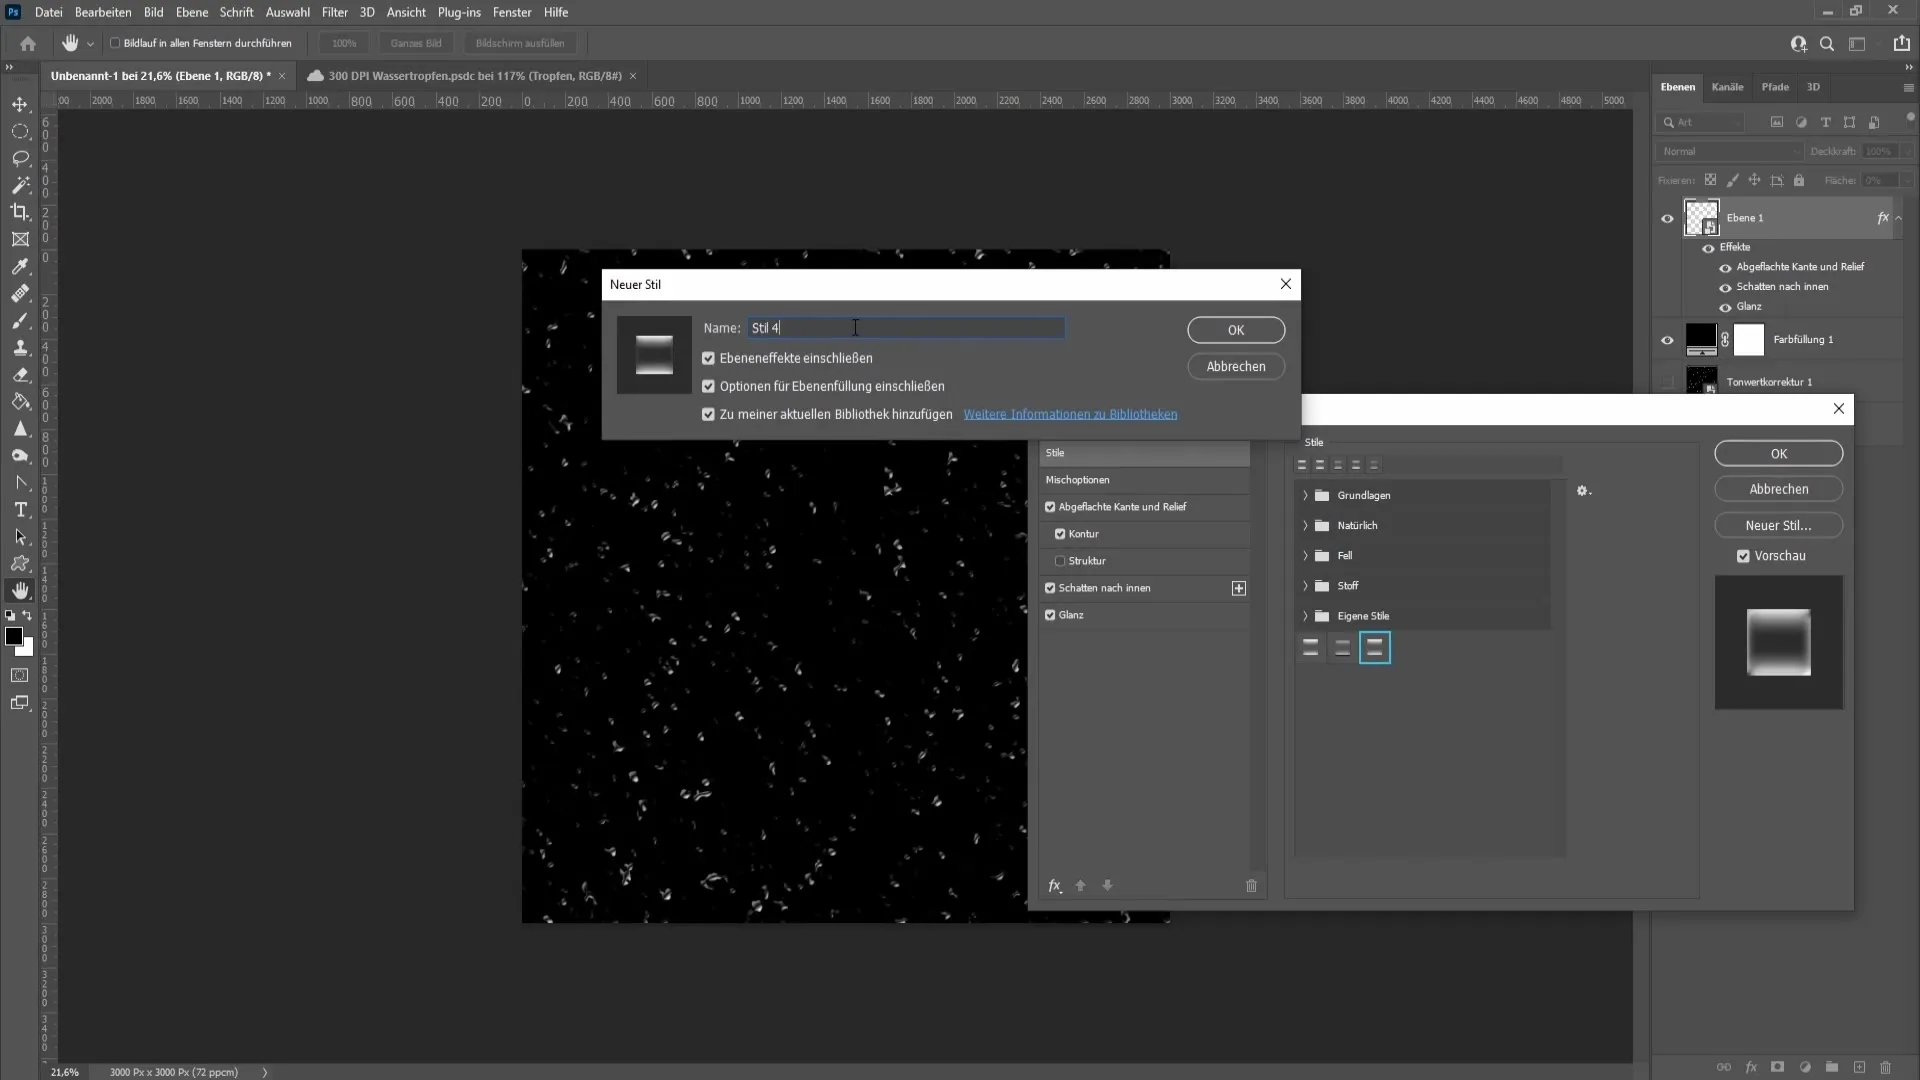This screenshot has height=1080, width=1920.
Task: Open the Fenster menu
Action: pos(512,12)
